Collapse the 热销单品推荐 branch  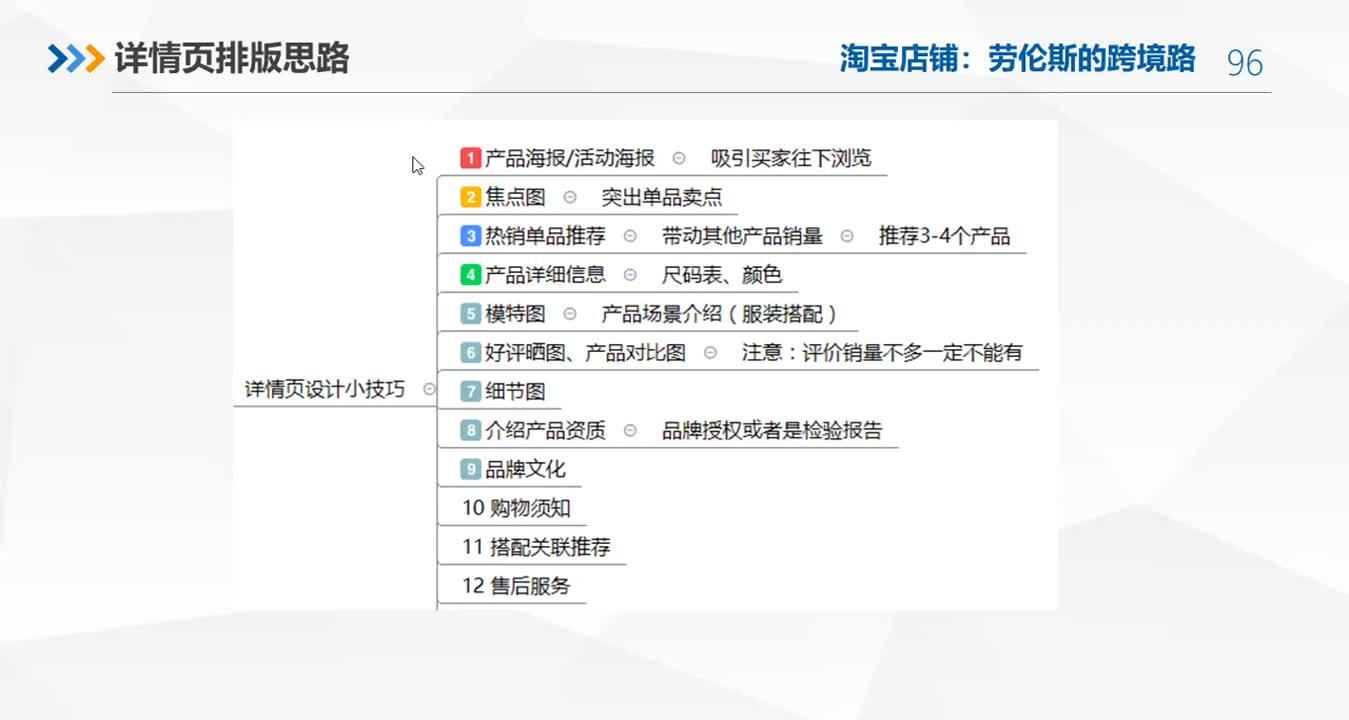coord(630,236)
